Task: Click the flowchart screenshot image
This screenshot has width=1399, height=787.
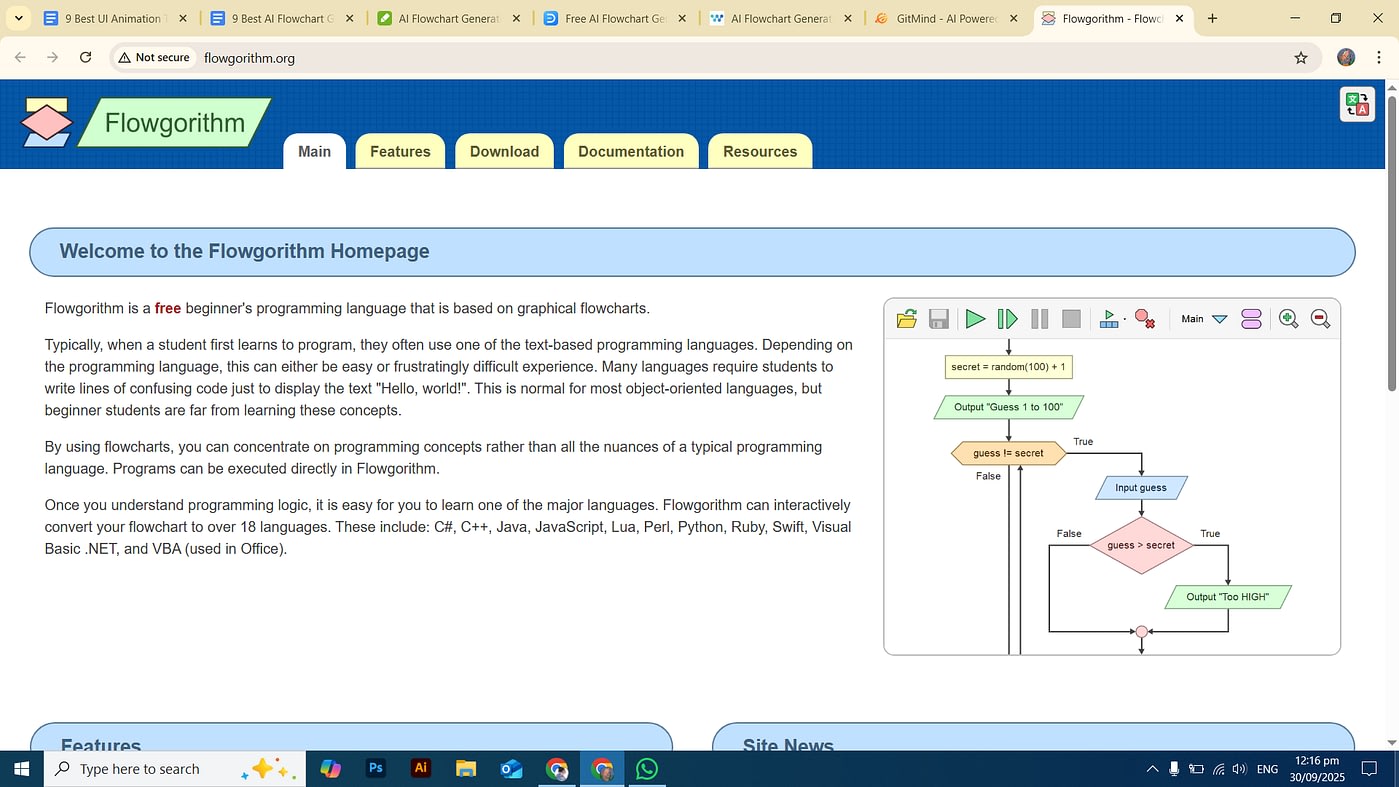Action: [x=1111, y=477]
